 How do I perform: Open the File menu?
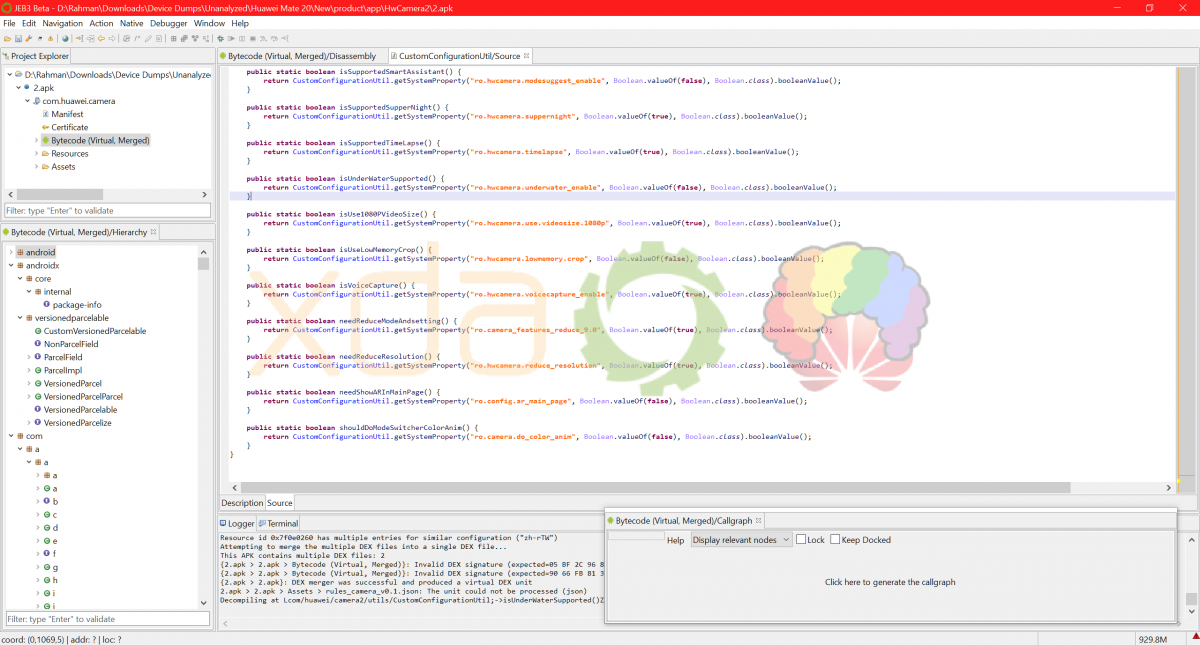tap(9, 23)
